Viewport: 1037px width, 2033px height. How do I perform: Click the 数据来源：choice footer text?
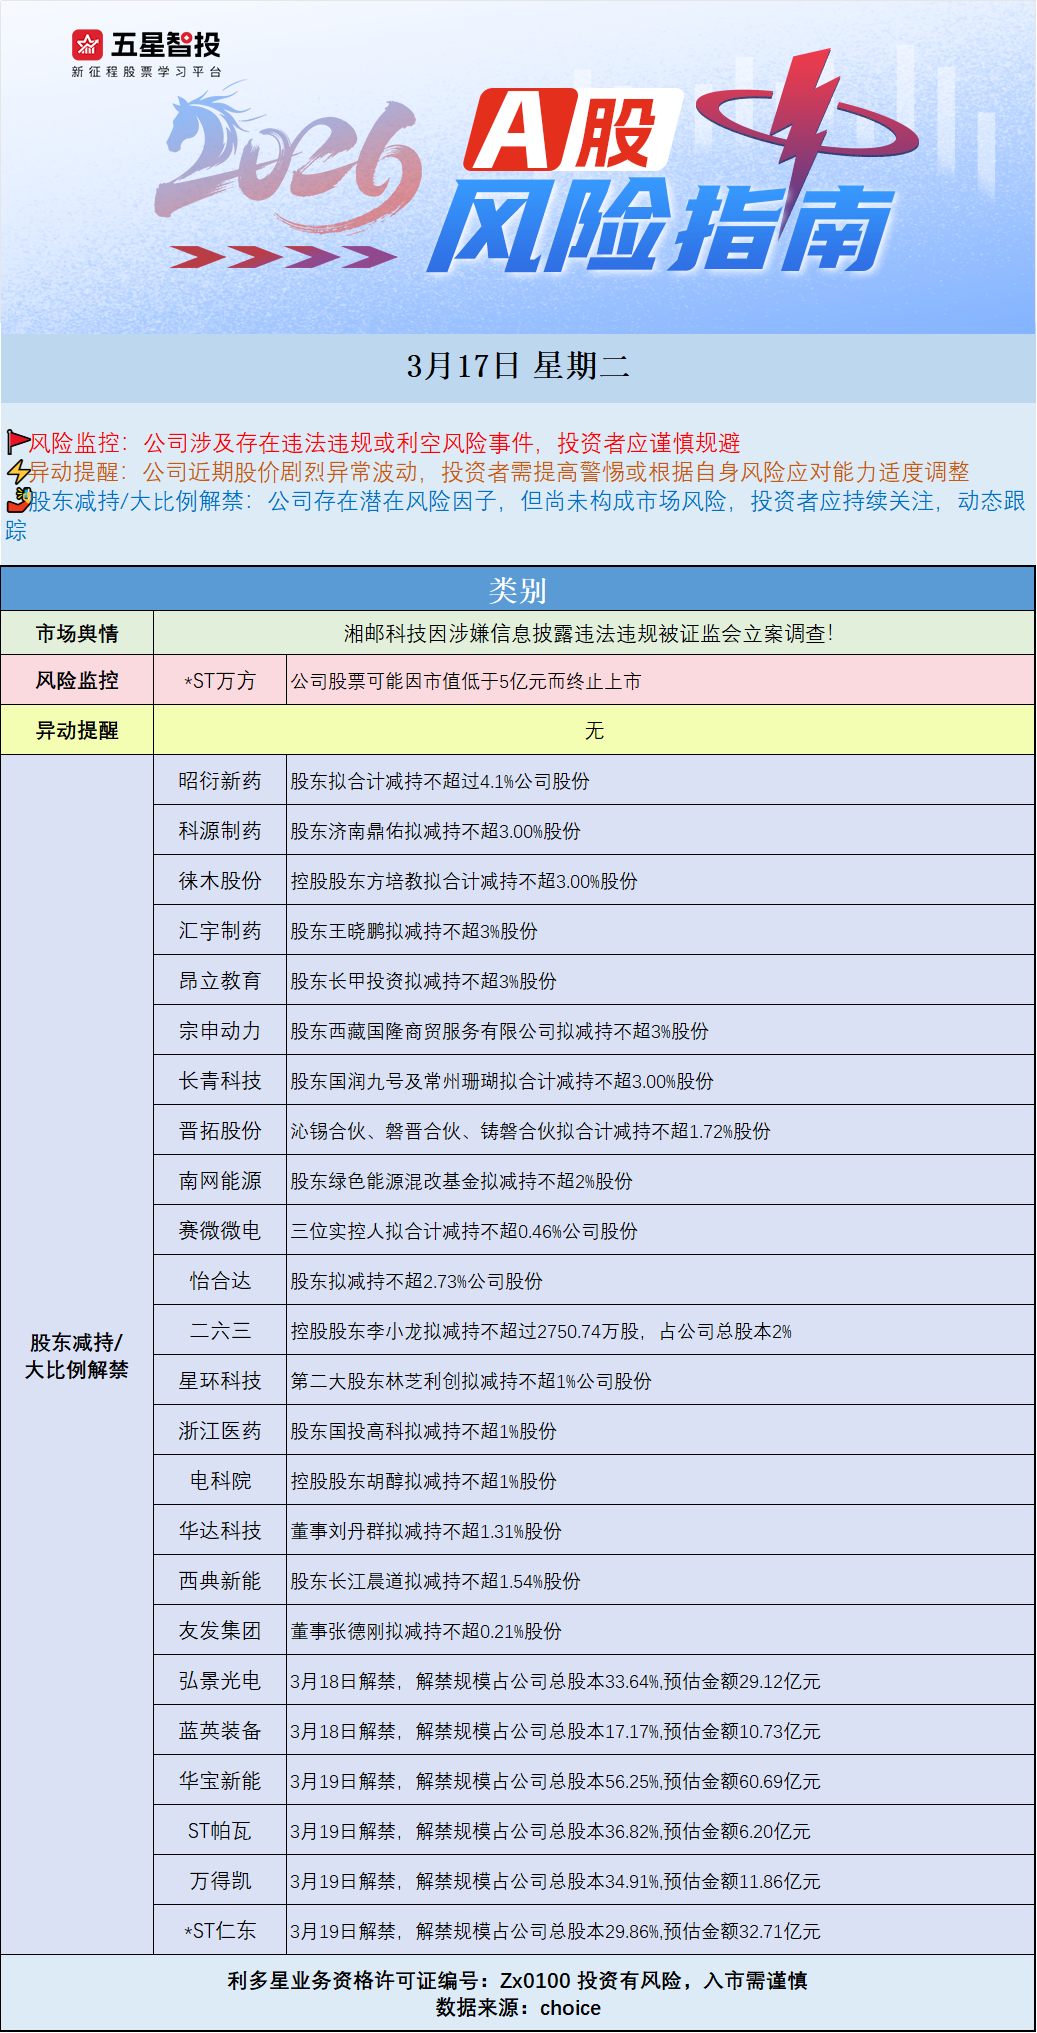(x=518, y=2008)
